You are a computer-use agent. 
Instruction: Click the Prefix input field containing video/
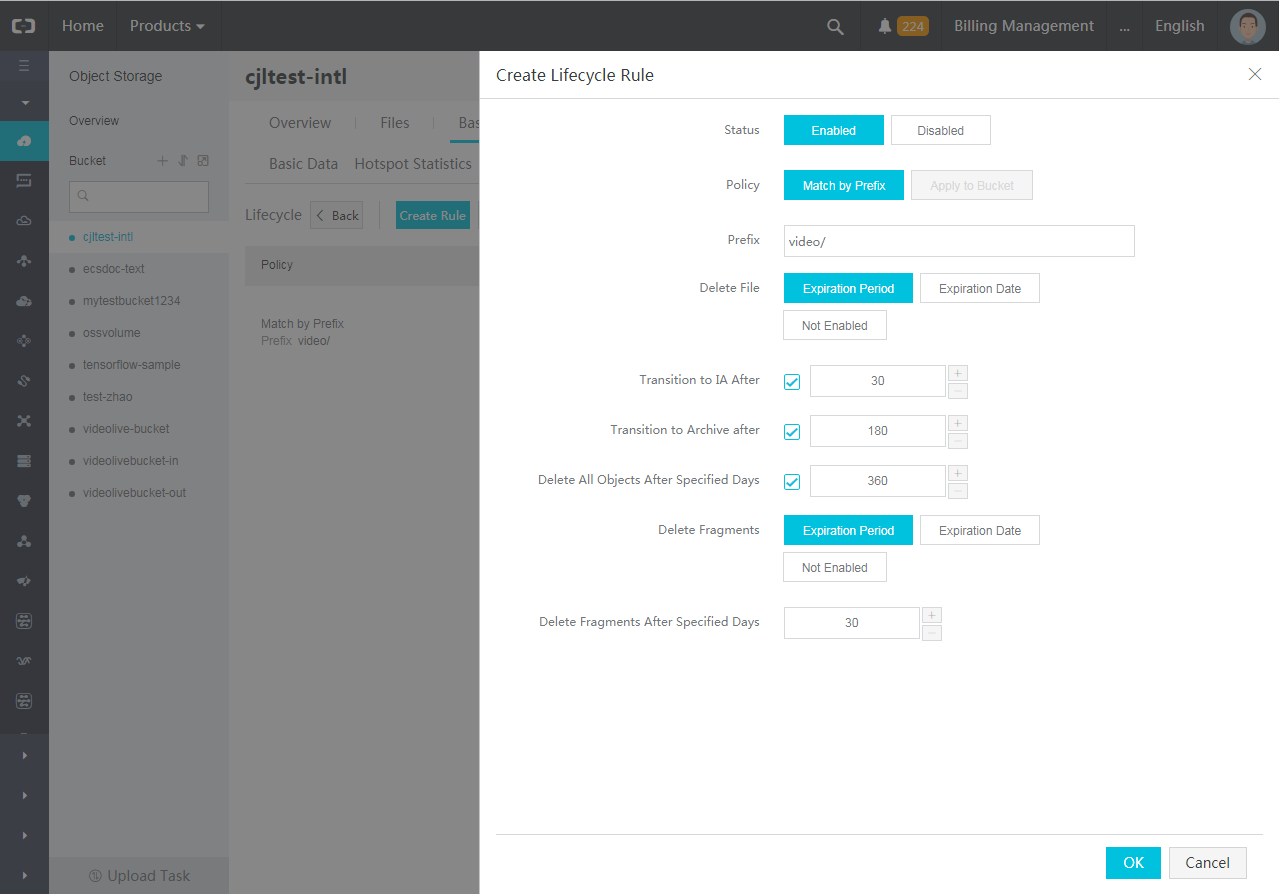958,241
